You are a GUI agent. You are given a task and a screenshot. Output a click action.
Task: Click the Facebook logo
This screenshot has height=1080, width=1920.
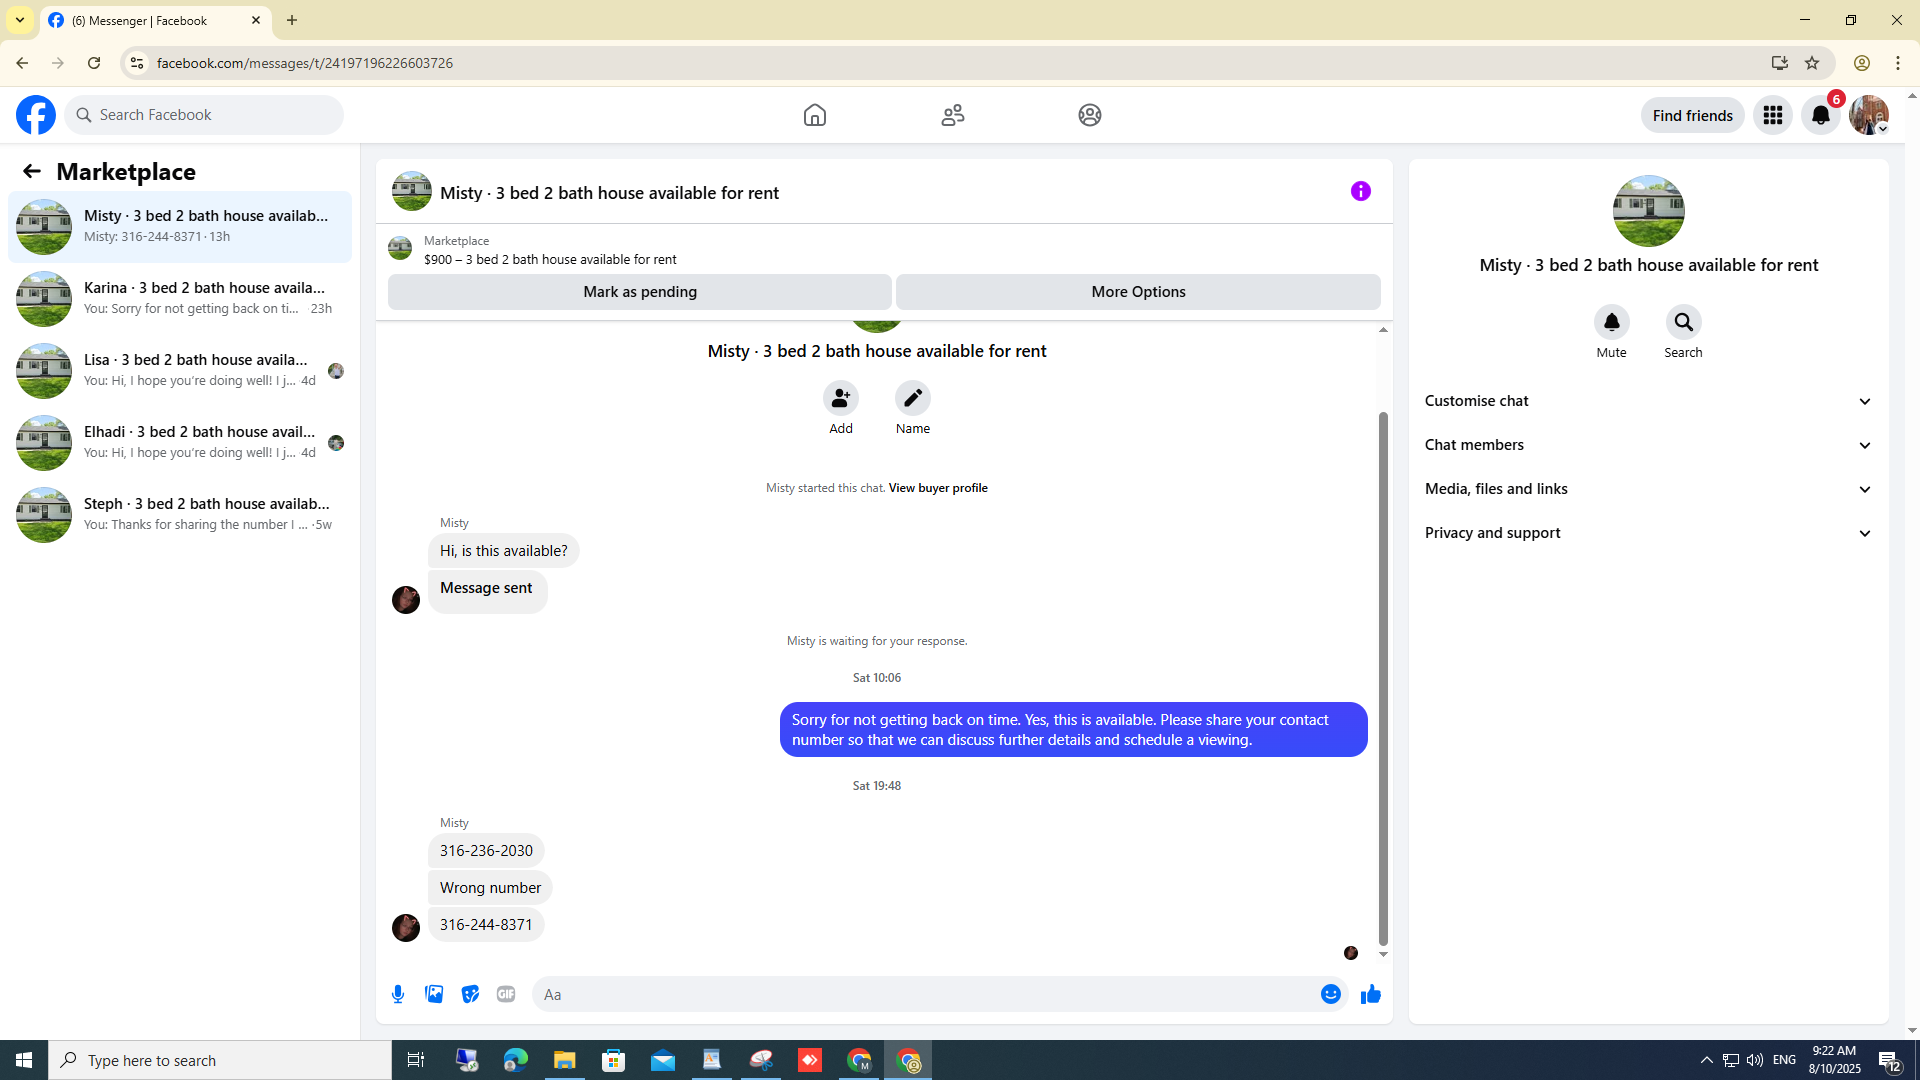36,115
